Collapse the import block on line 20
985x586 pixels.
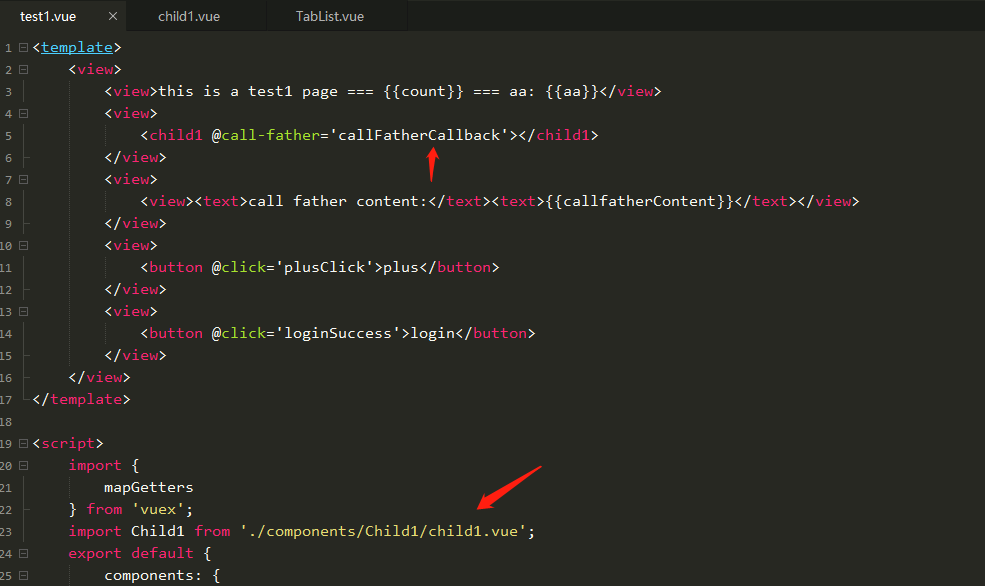[23, 465]
